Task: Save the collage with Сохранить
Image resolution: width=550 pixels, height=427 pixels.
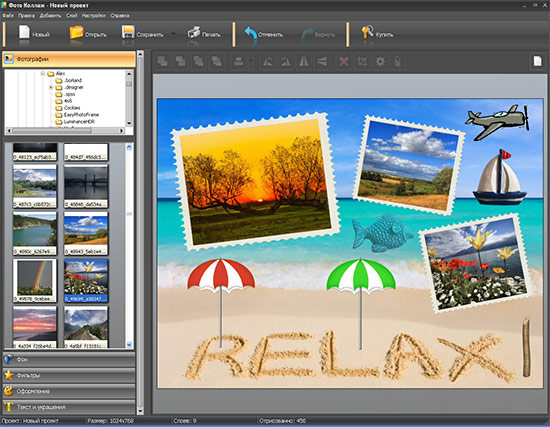Action: [x=142, y=34]
